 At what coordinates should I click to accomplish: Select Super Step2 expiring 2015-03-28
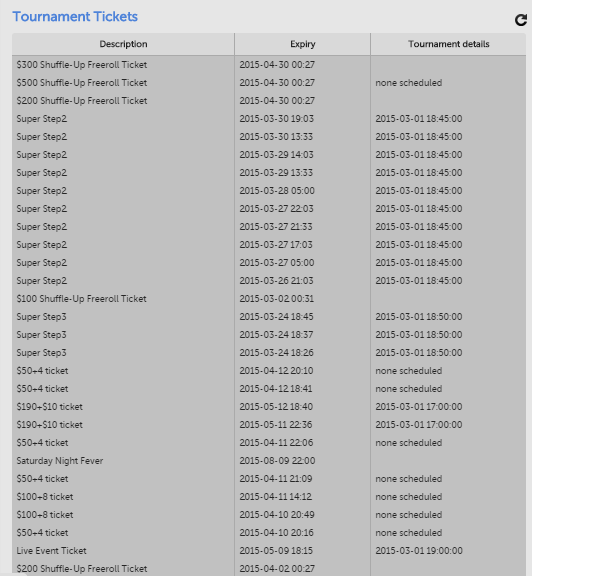(x=269, y=191)
